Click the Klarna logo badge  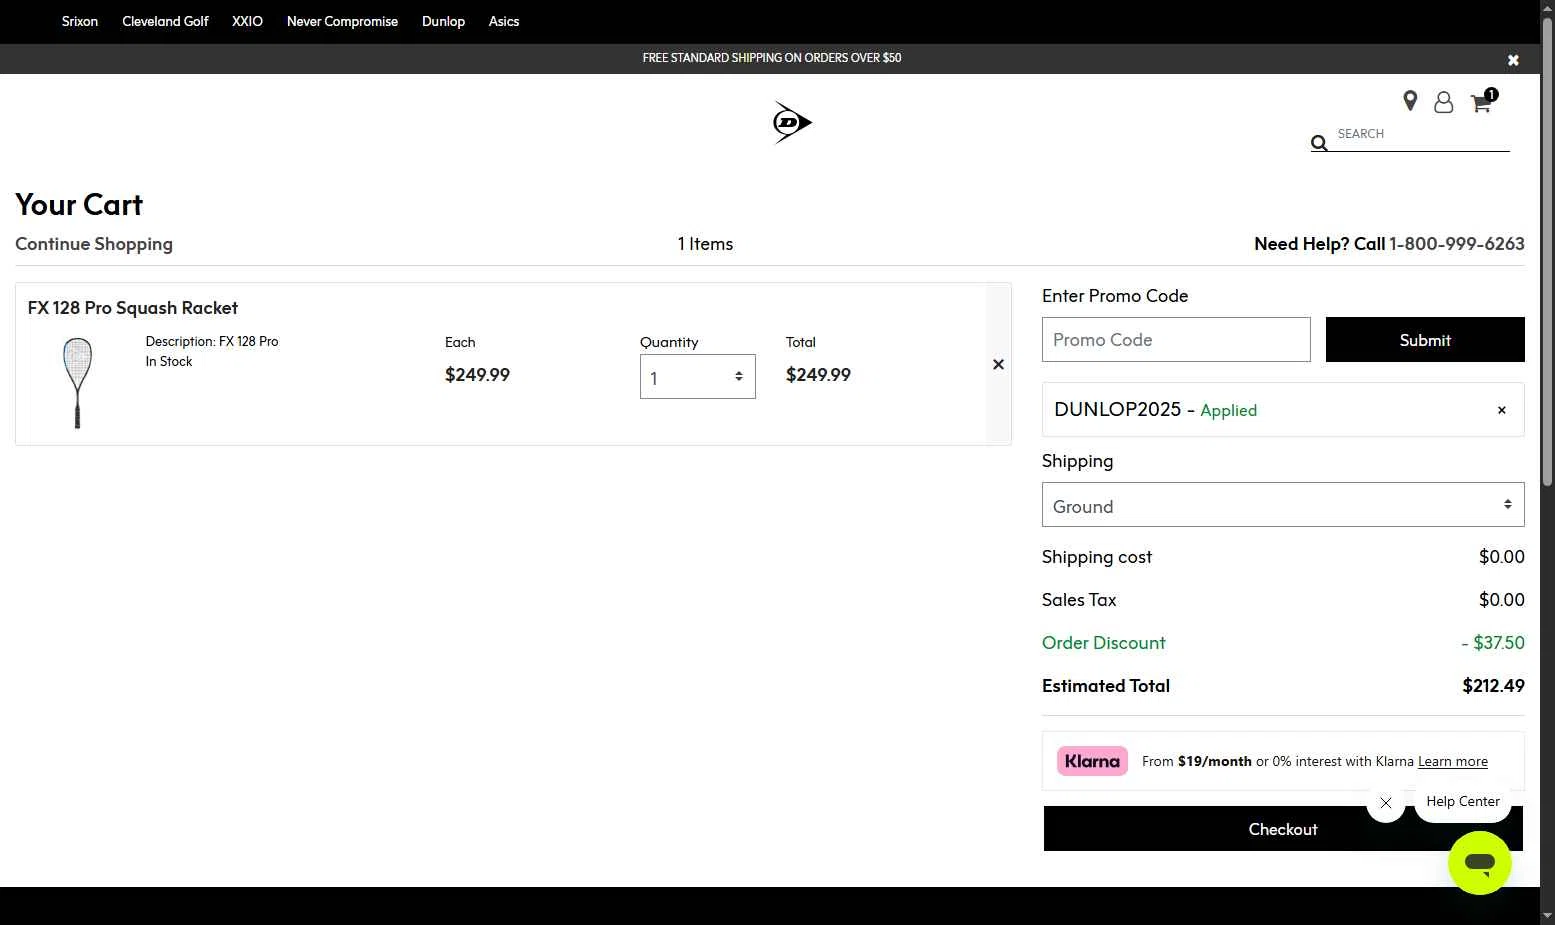click(x=1092, y=761)
